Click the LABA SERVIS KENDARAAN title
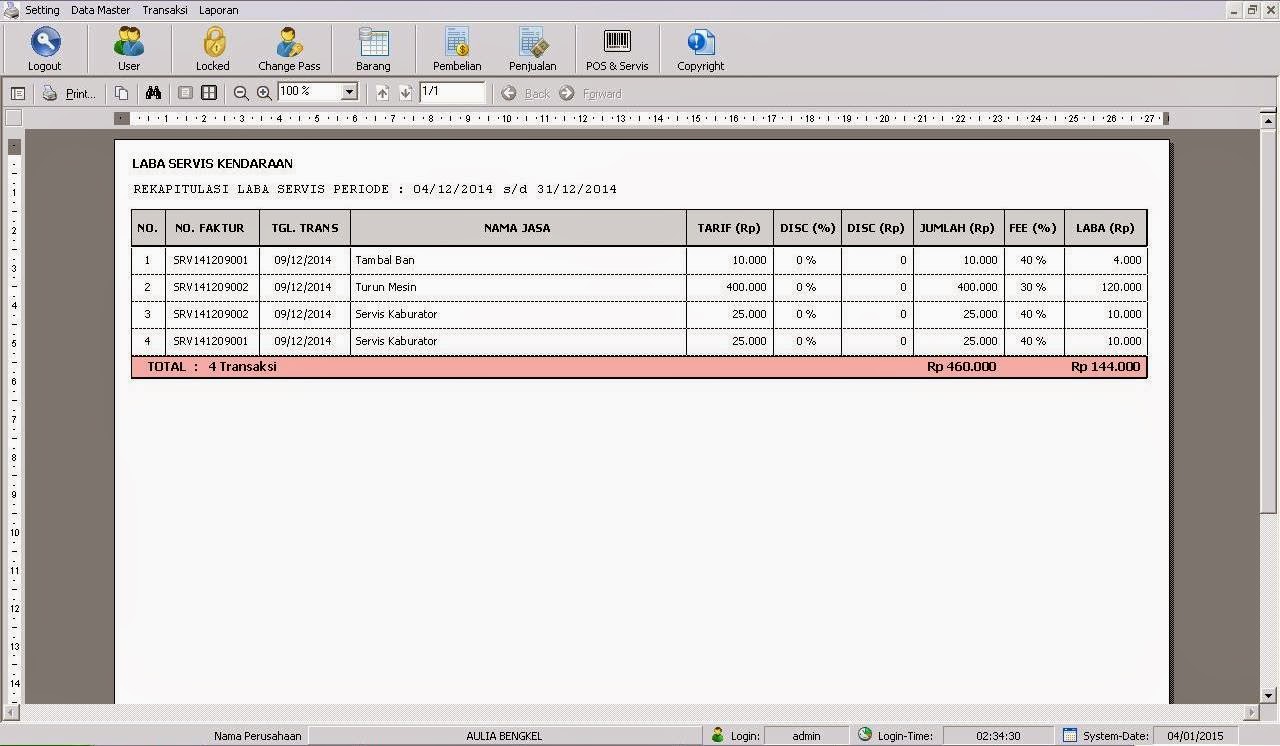Screen dimensions: 1280x746 click(212, 163)
